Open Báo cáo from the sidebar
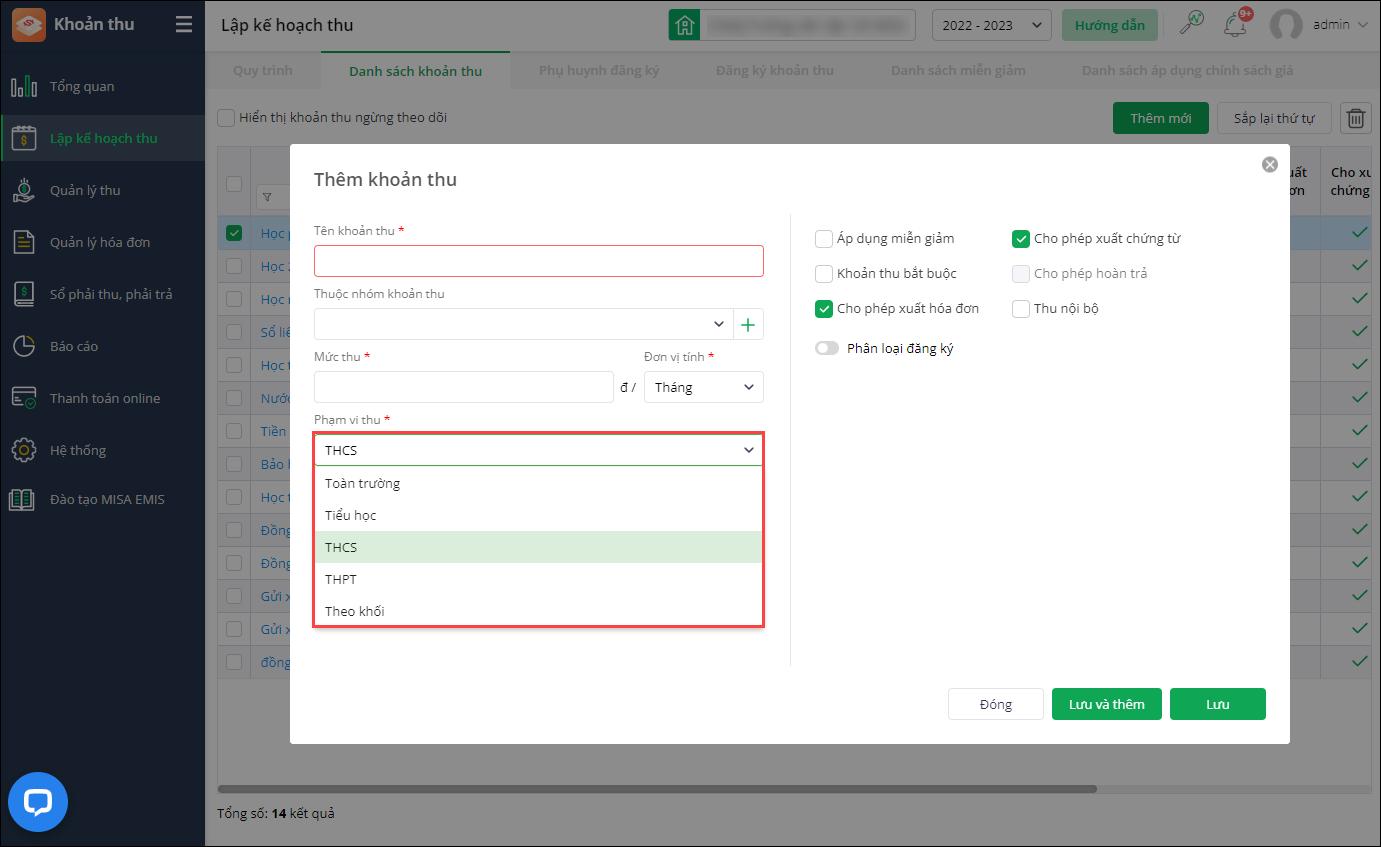Screen dimensions: 1381x847 pos(74,346)
